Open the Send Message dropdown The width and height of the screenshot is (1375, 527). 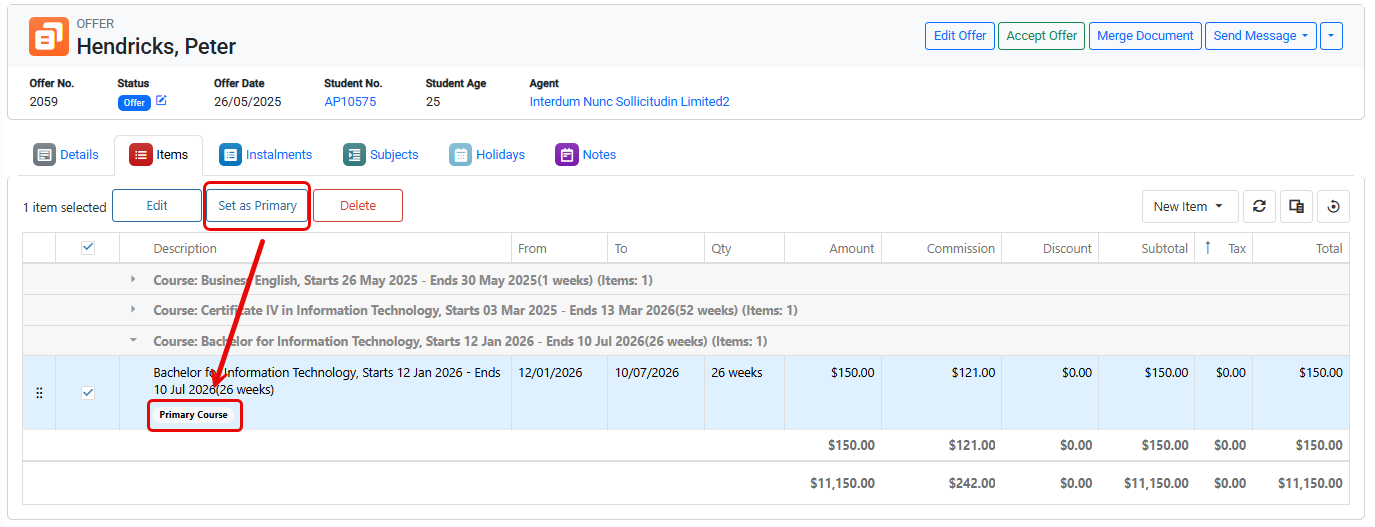pyautogui.click(x=1260, y=36)
